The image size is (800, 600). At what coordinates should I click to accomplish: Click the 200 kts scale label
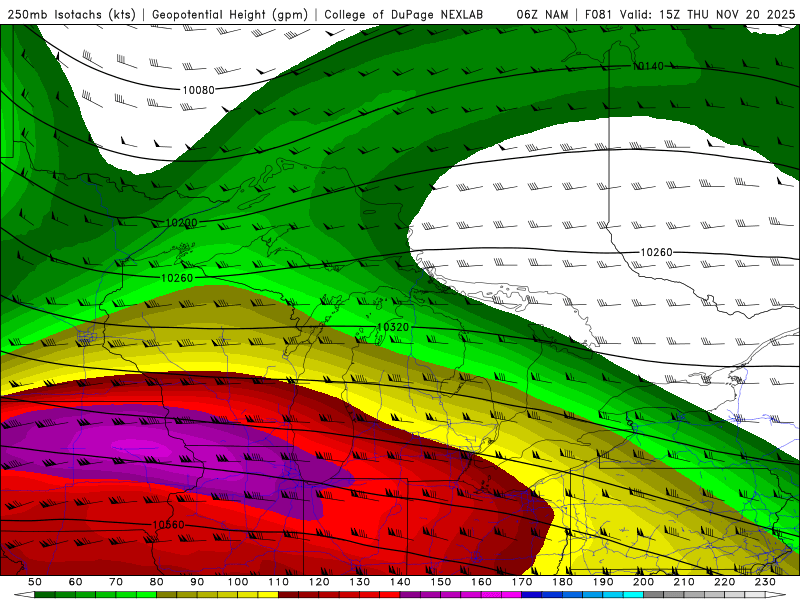tap(643, 582)
